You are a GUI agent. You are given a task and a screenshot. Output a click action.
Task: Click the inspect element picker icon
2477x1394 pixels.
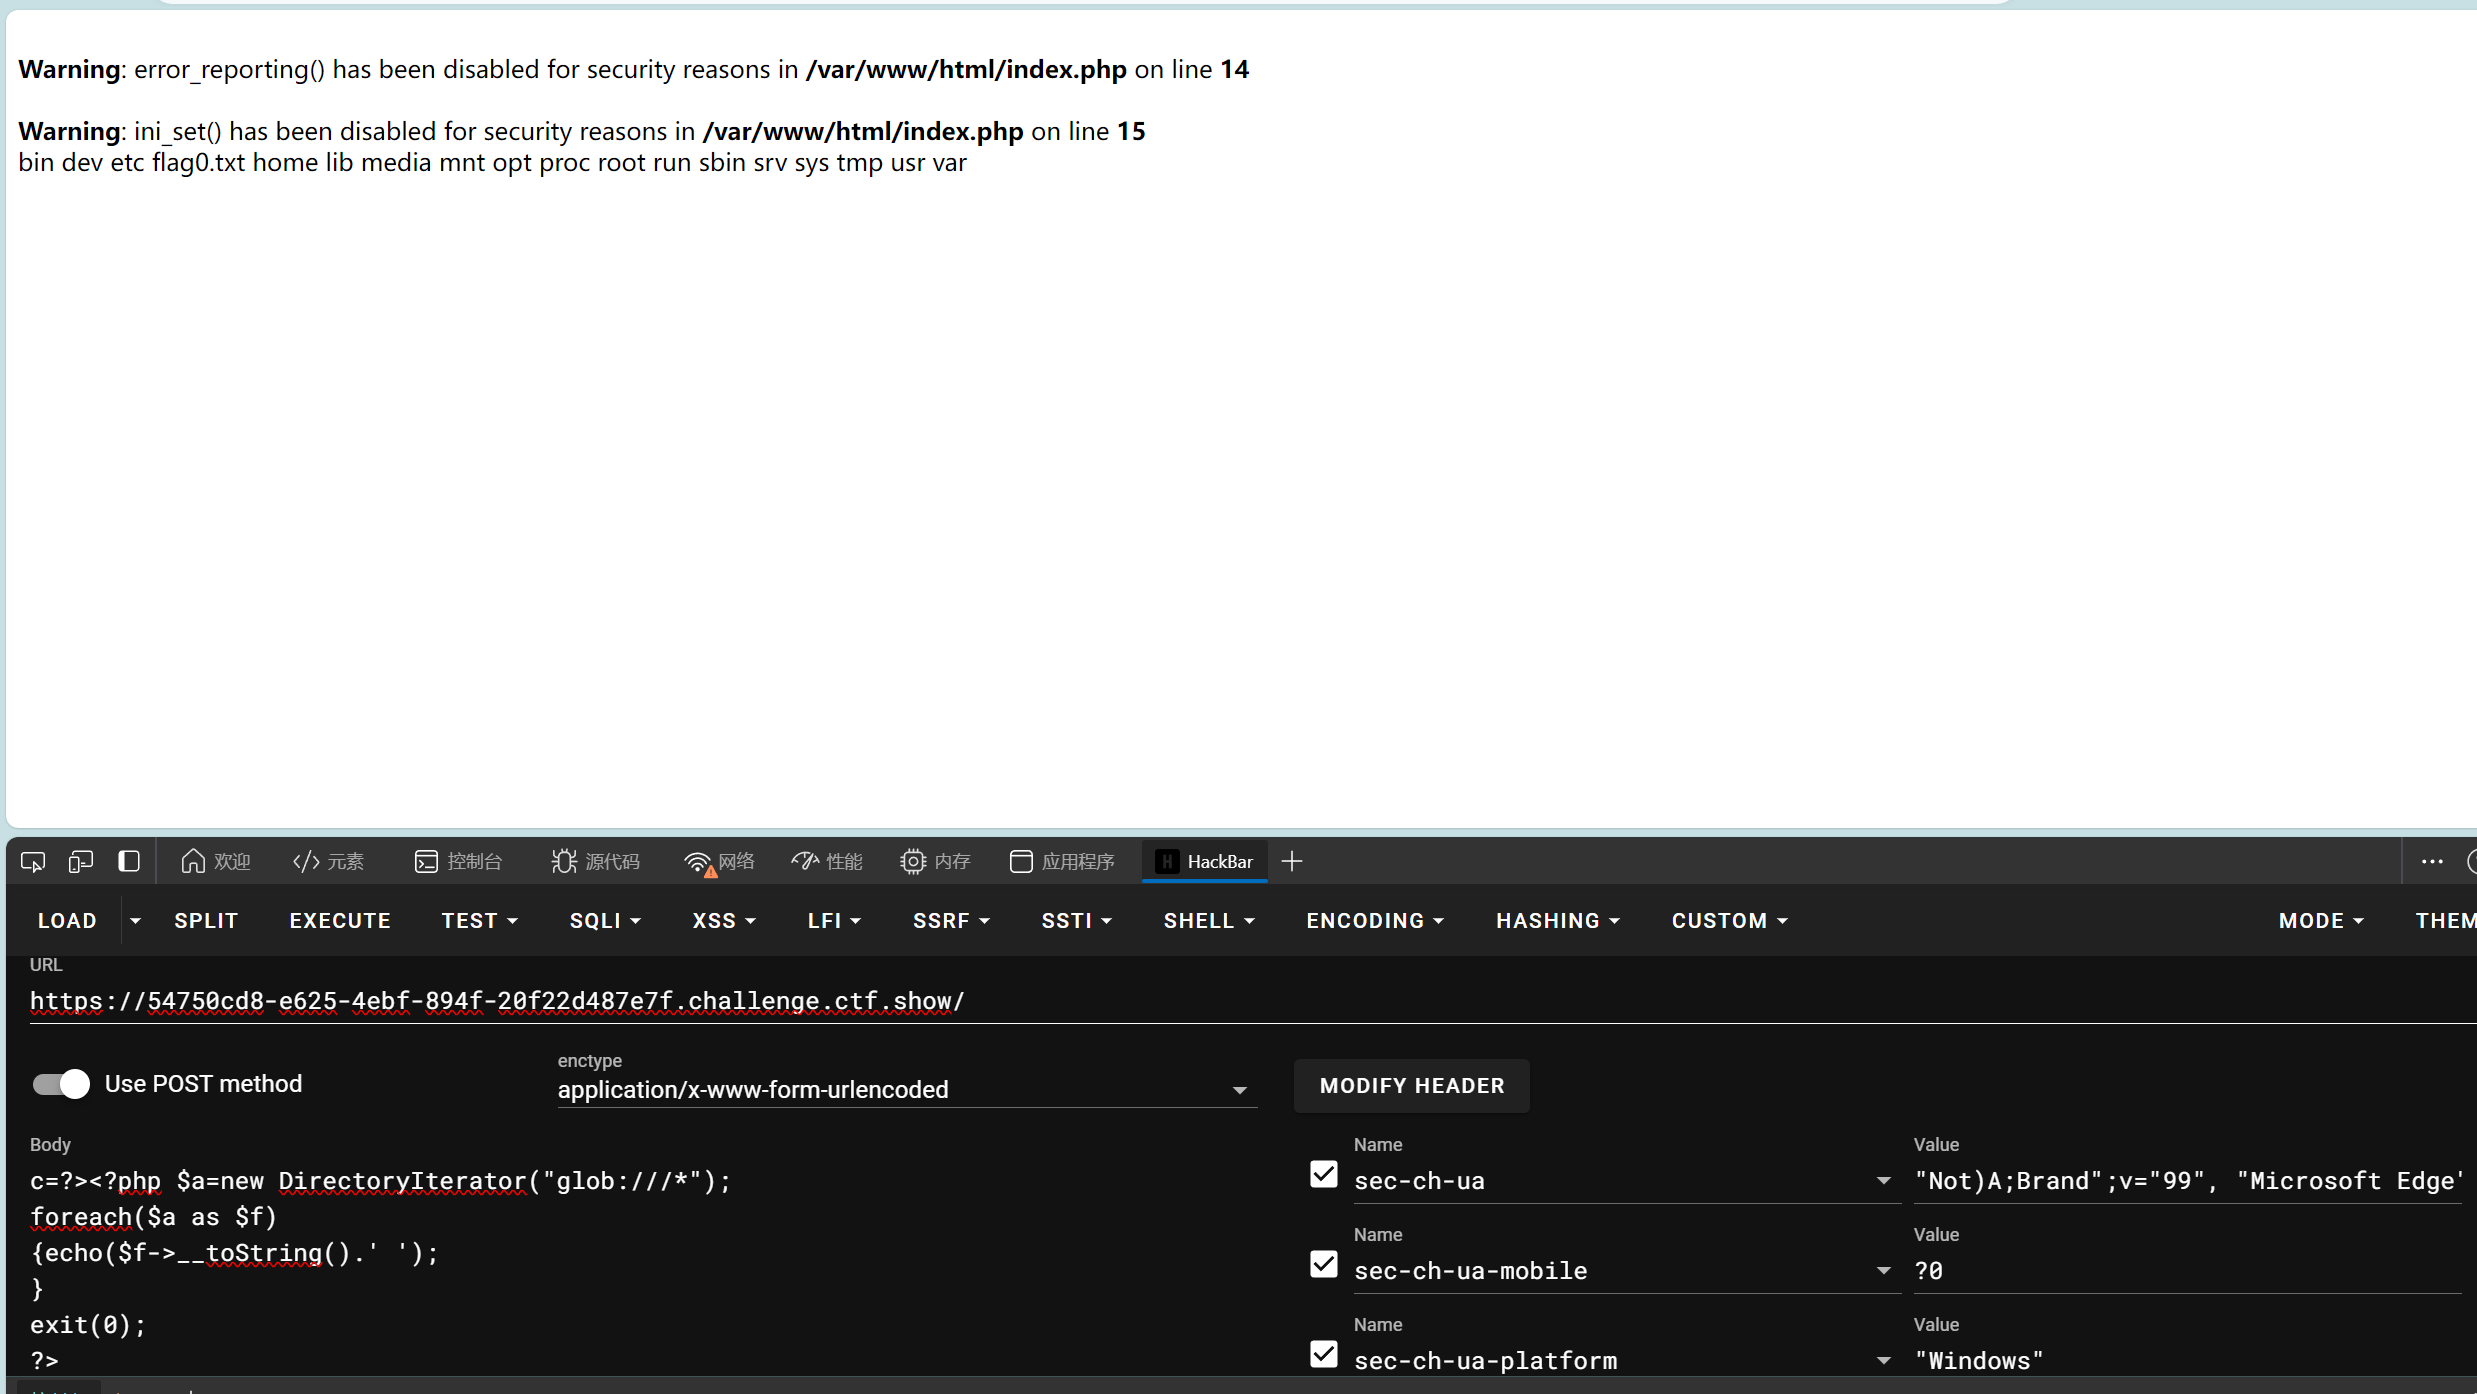click(x=33, y=861)
